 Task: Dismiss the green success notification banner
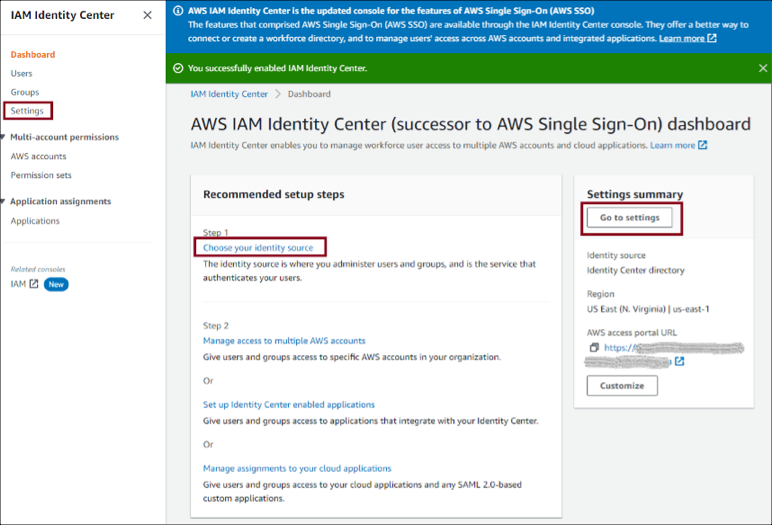click(x=762, y=68)
